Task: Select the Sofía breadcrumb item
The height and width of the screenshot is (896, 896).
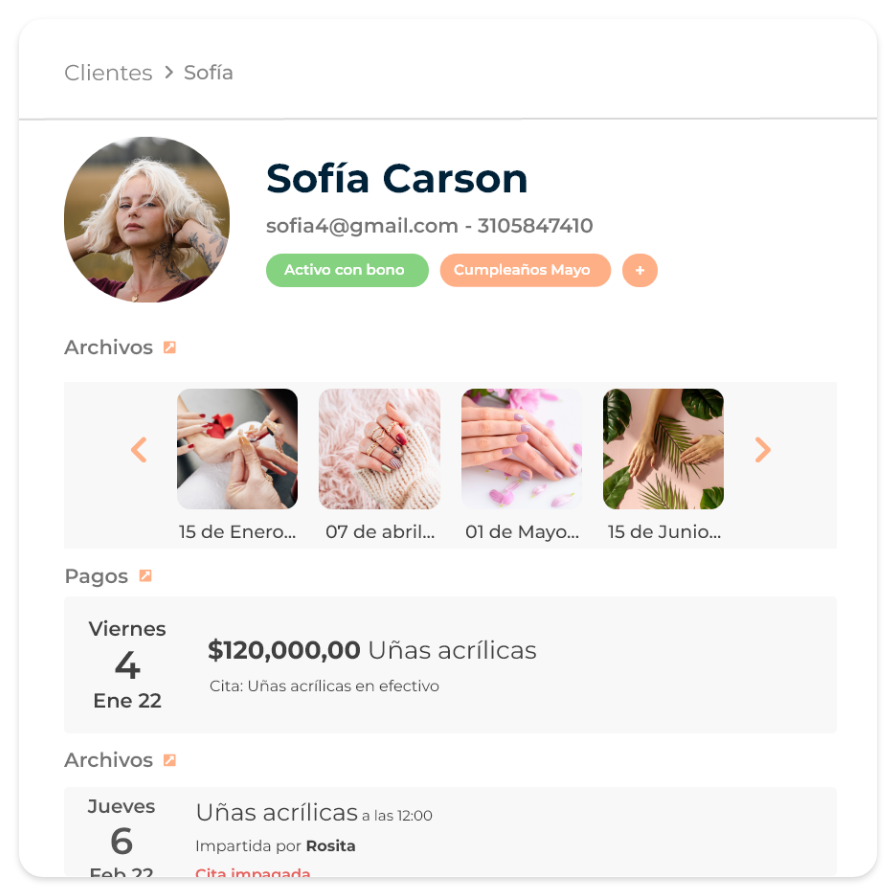Action: click(x=209, y=73)
